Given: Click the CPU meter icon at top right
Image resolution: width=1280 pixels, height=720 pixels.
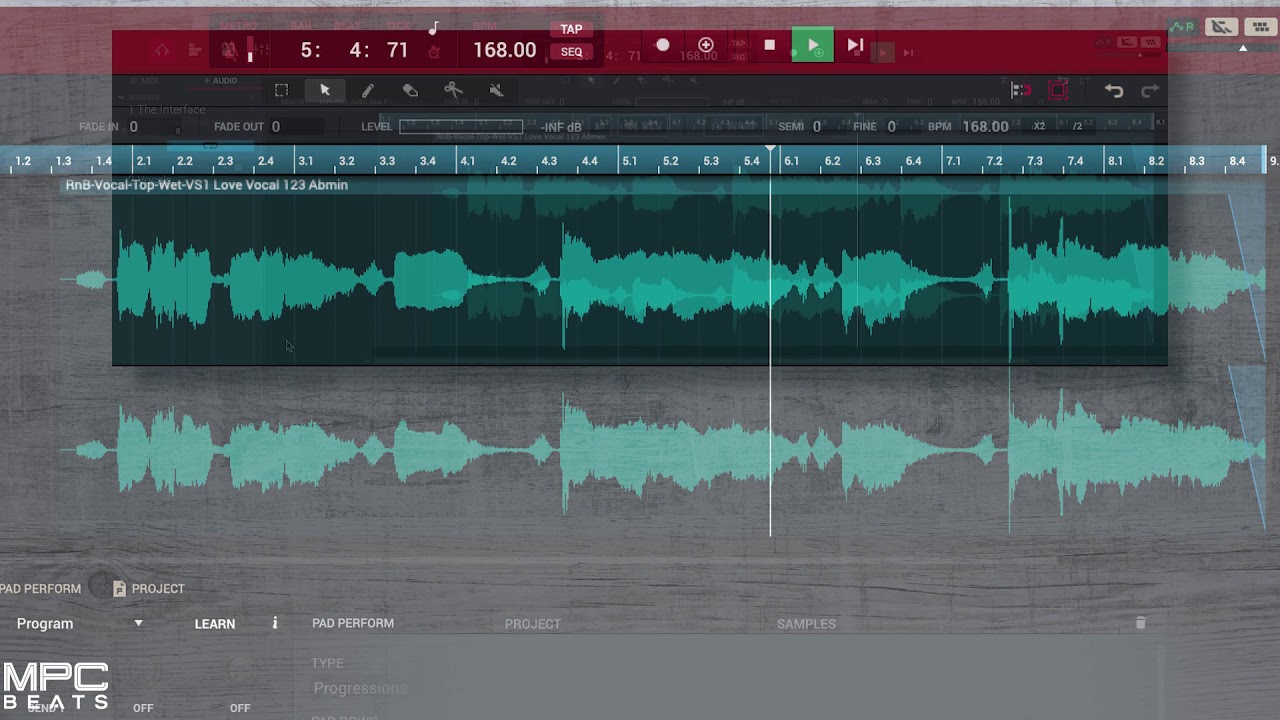Looking at the screenshot, I should tap(1181, 27).
